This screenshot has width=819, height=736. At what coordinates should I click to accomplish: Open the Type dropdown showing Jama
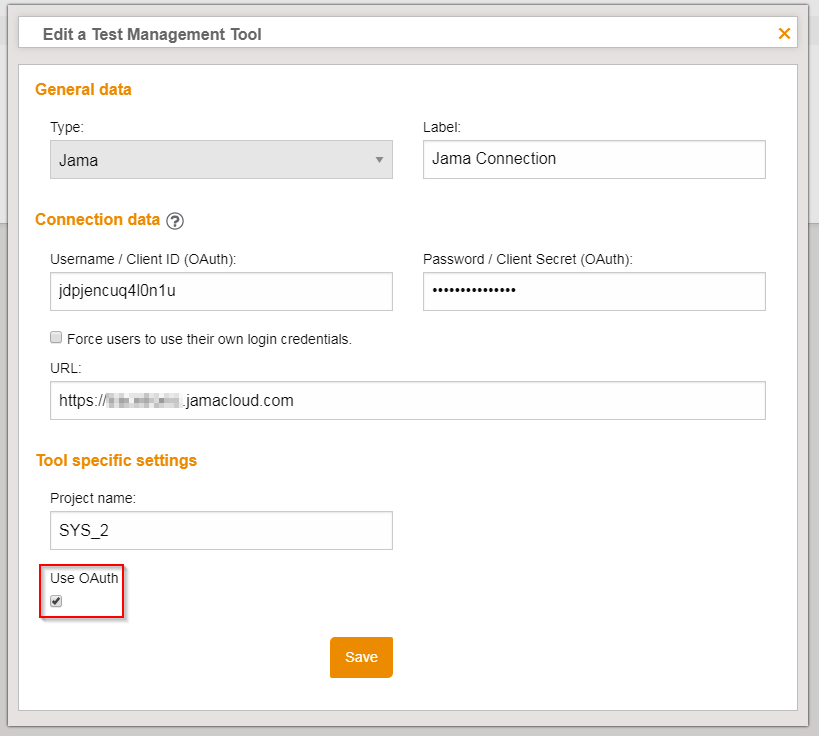tap(221, 160)
